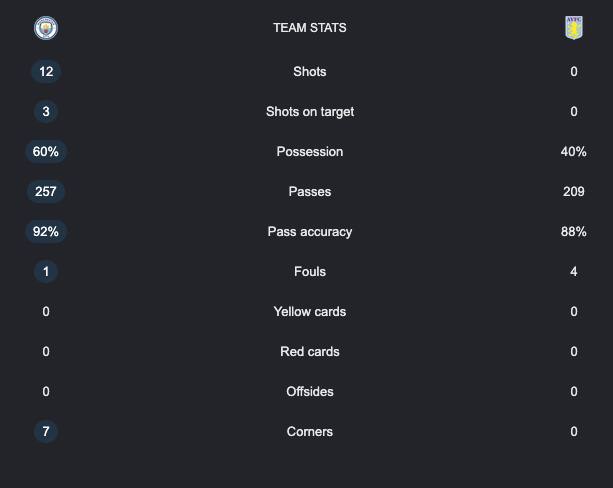Click the Shots on target label
613x488 pixels.
310,112
